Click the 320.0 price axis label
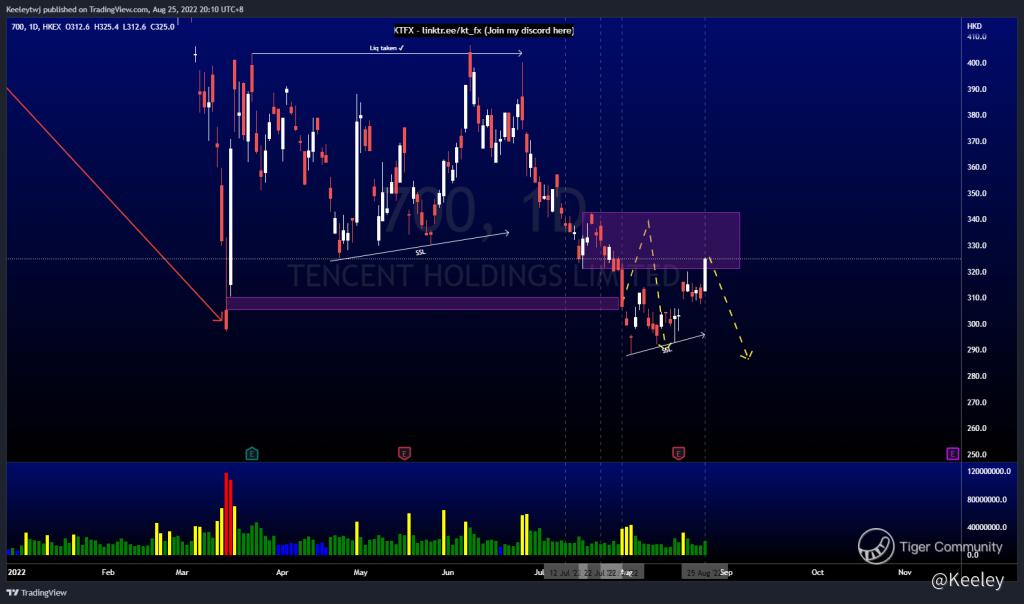Screen dimensions: 1024x604 977,272
